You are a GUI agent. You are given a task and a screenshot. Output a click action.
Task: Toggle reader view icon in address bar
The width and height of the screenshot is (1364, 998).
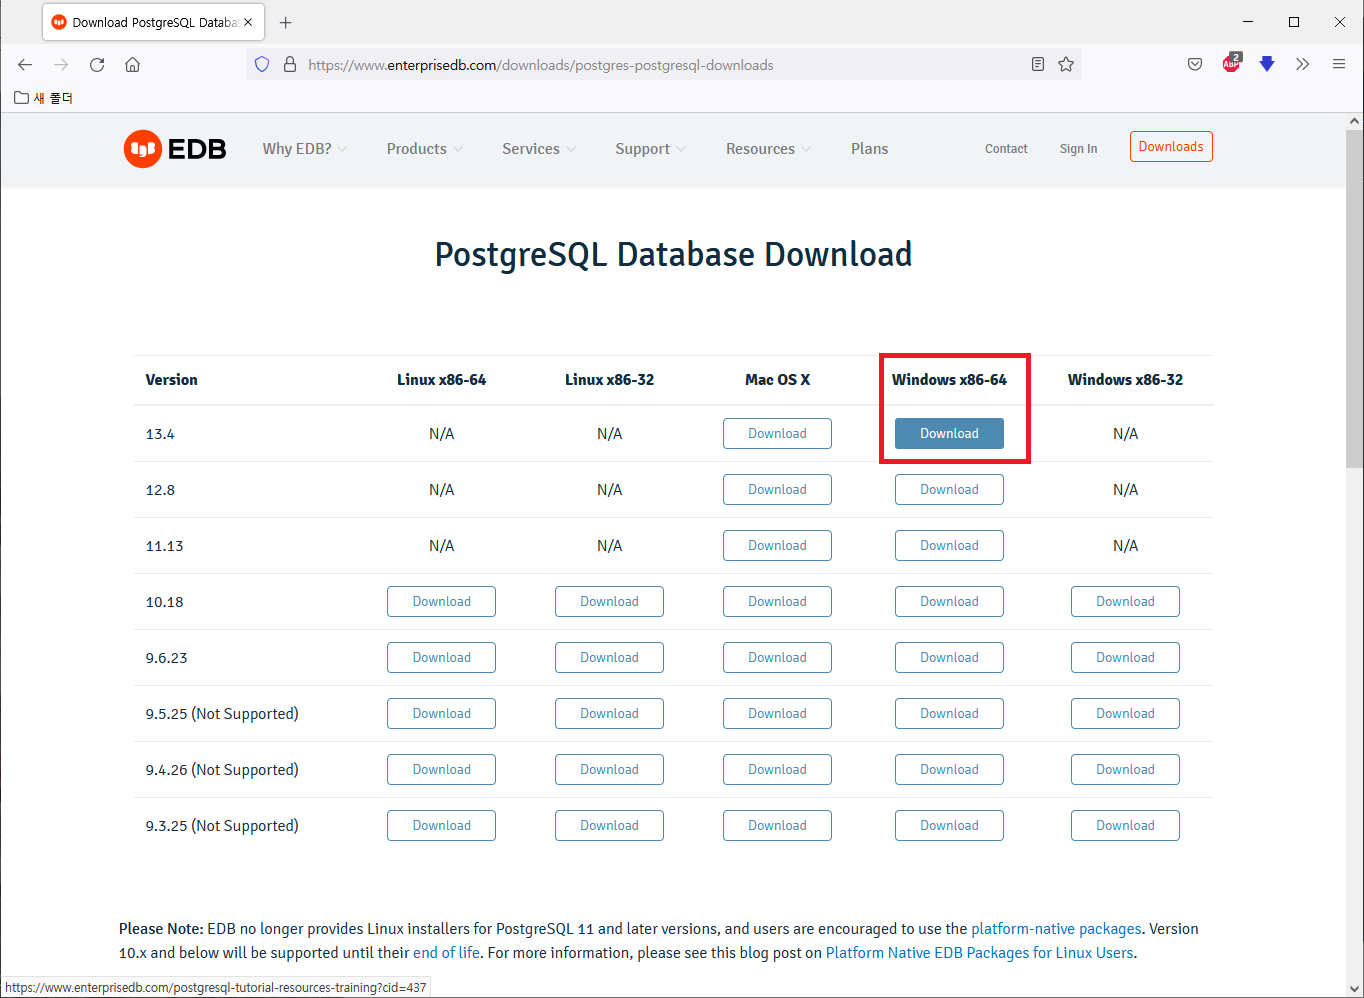(x=1038, y=65)
